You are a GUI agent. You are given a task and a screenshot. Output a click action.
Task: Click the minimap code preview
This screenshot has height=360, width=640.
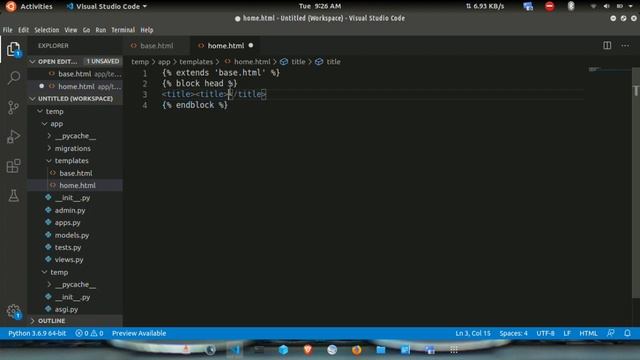[594, 69]
